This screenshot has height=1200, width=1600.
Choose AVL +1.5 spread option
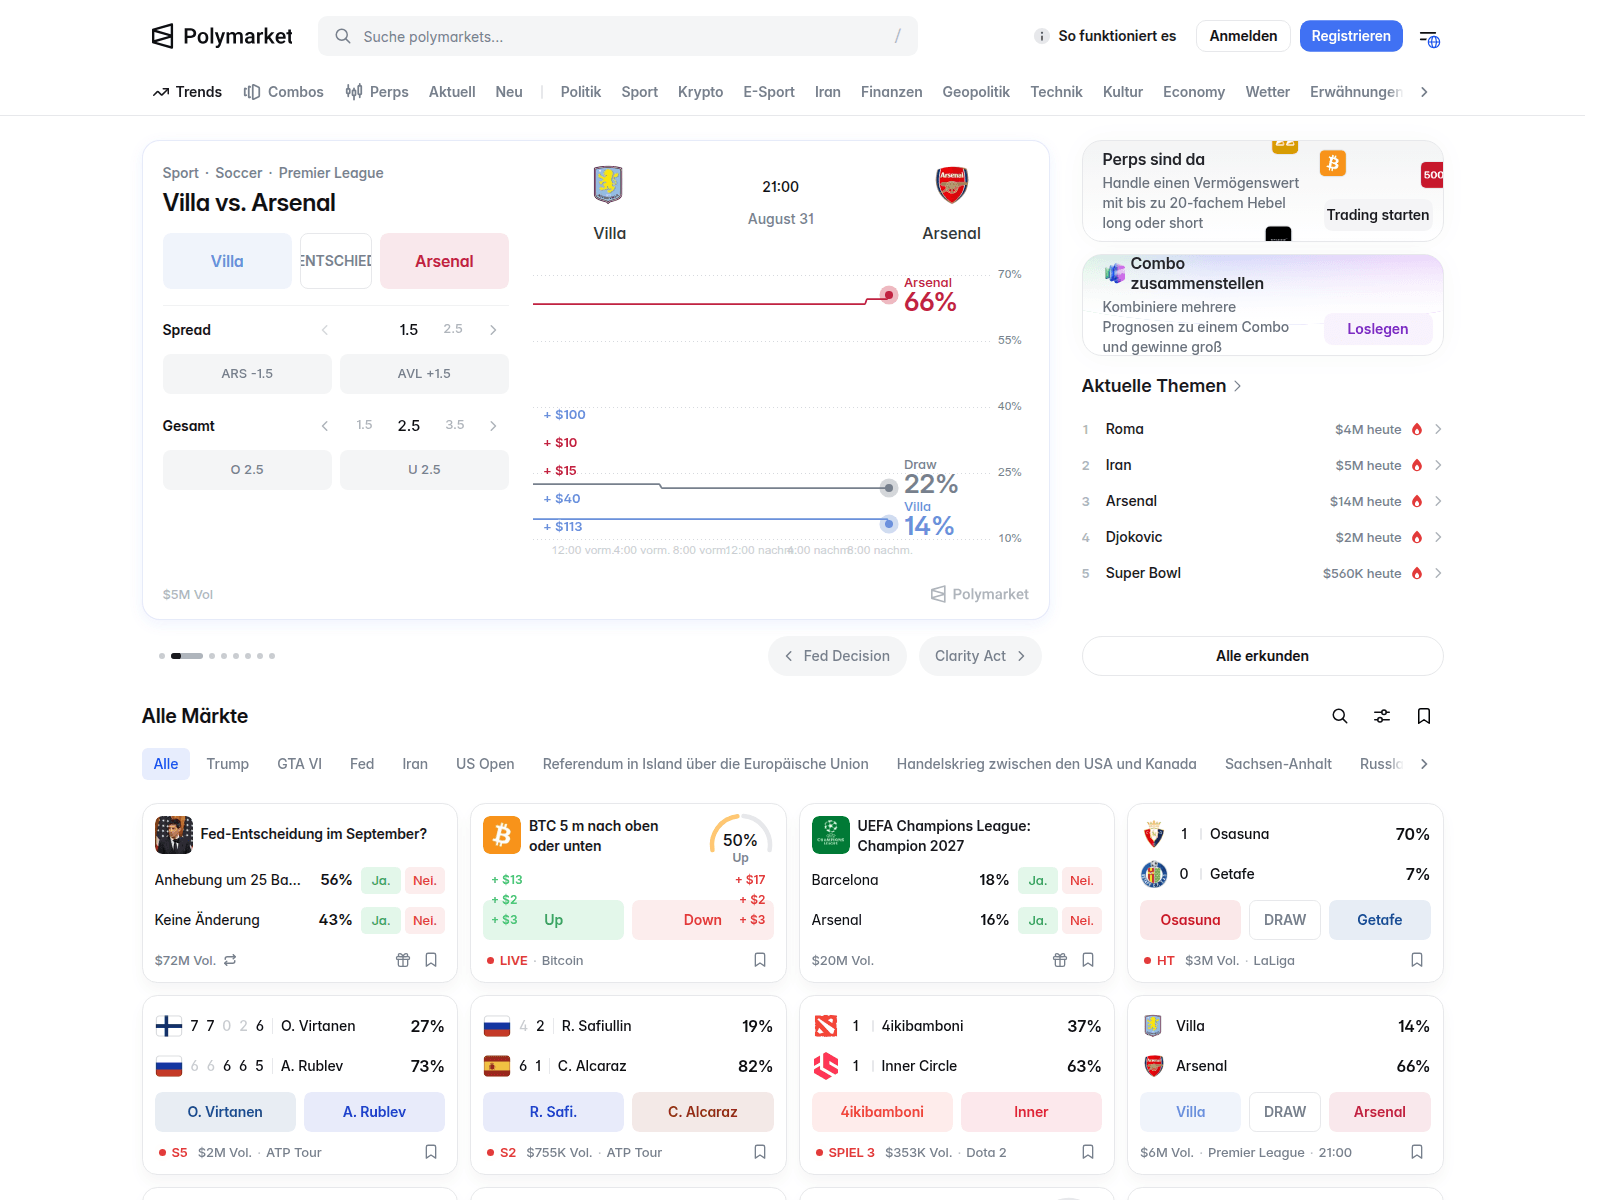click(x=424, y=374)
